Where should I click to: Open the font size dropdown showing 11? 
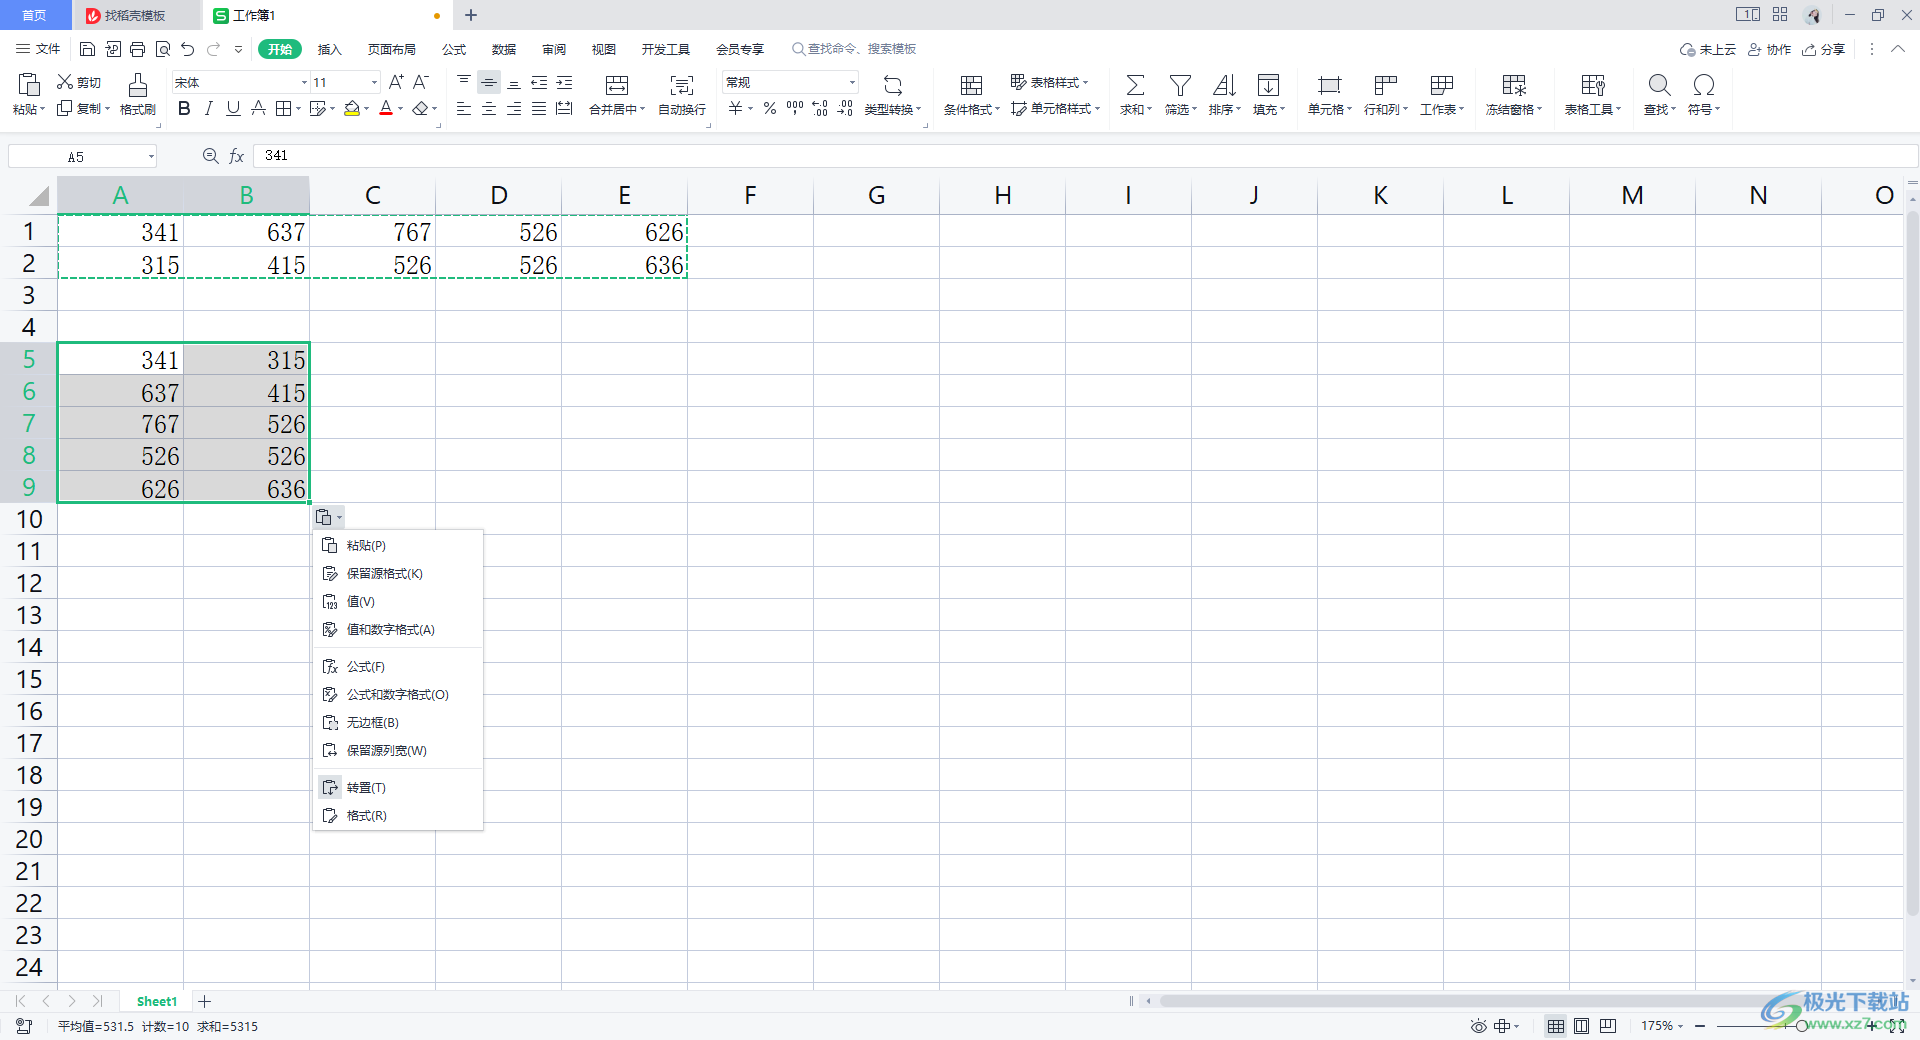(375, 82)
